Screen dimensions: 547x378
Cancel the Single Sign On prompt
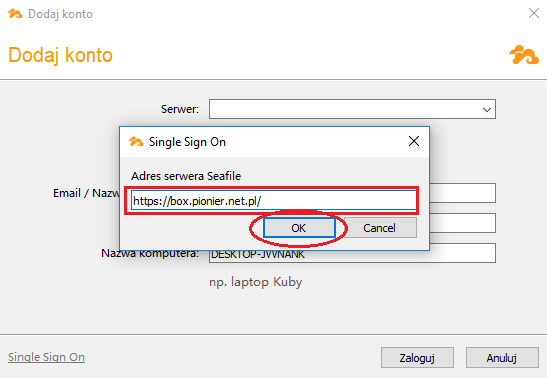point(380,228)
